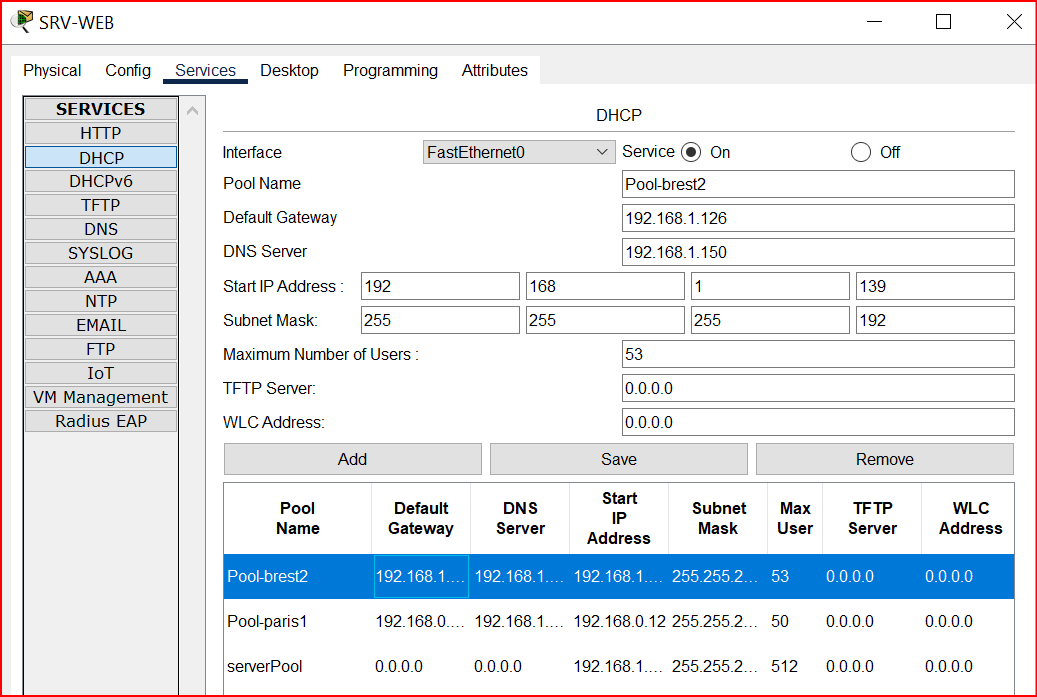
Task: Click Max User value 512 in serverPool
Action: click(x=784, y=666)
